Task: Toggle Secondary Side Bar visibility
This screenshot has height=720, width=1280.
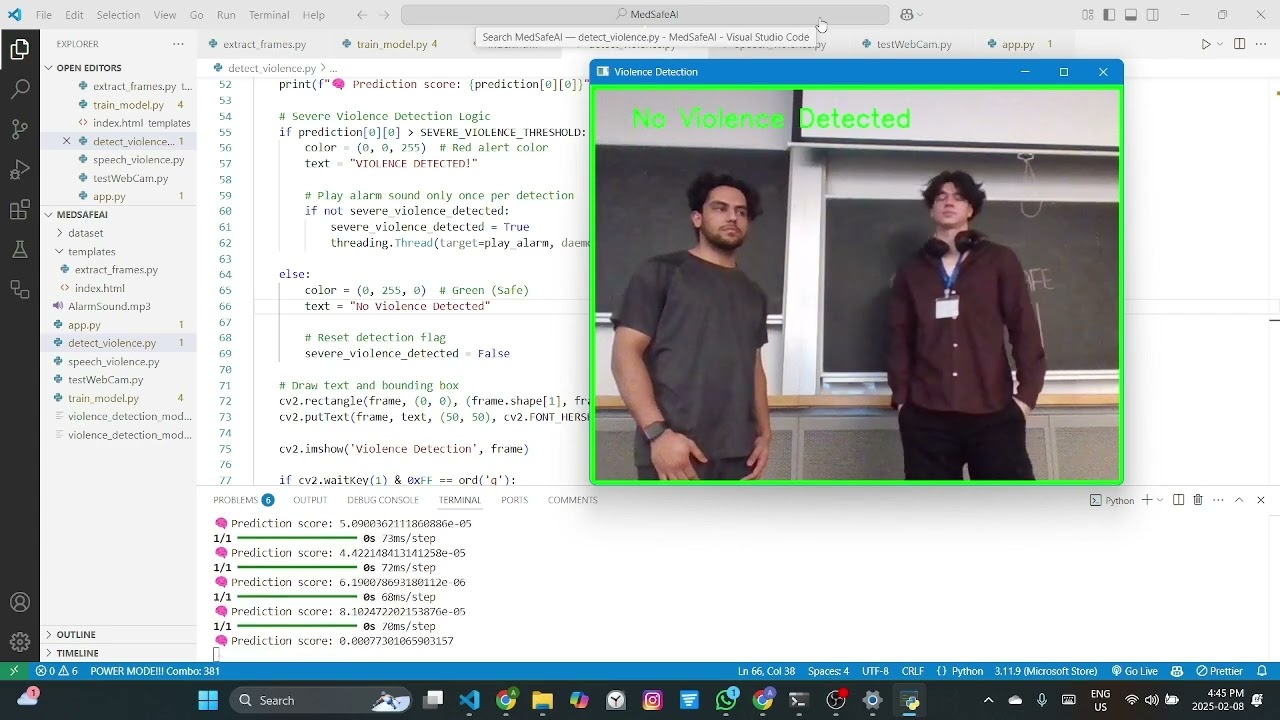Action: (1153, 15)
